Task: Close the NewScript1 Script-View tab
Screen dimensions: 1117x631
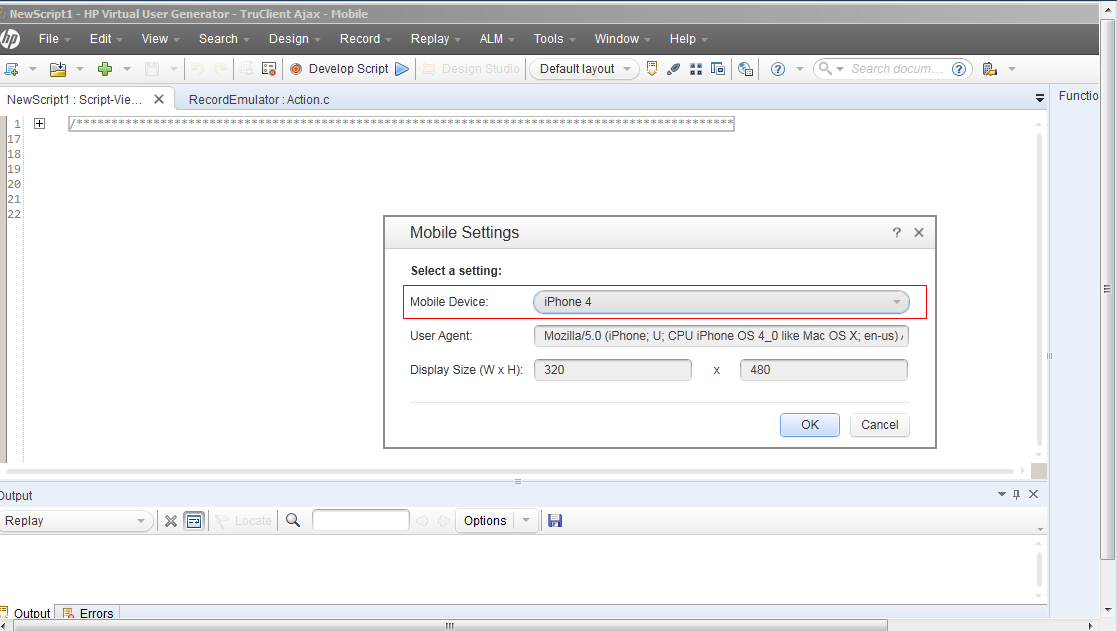Action: pos(159,99)
